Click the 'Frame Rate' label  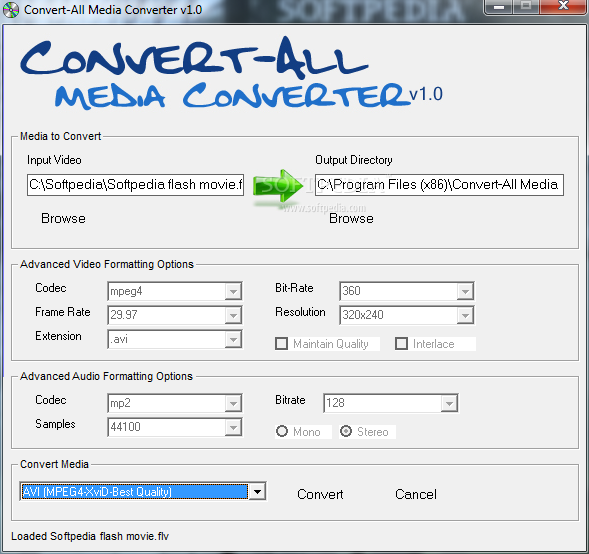(63, 312)
